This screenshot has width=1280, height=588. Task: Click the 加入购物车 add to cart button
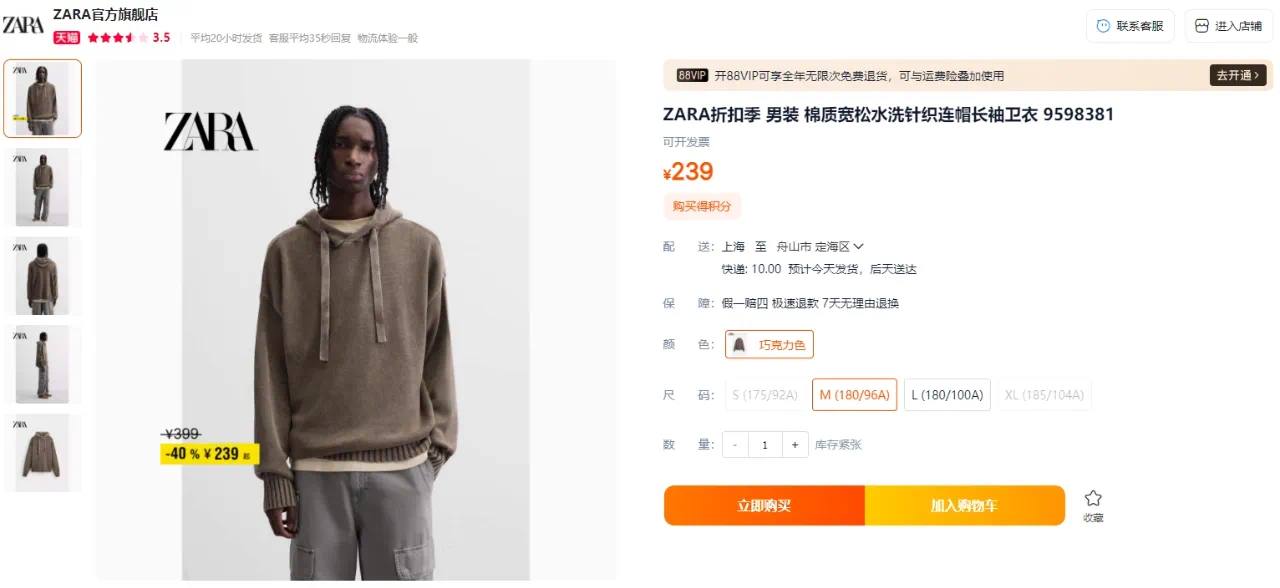coord(964,506)
